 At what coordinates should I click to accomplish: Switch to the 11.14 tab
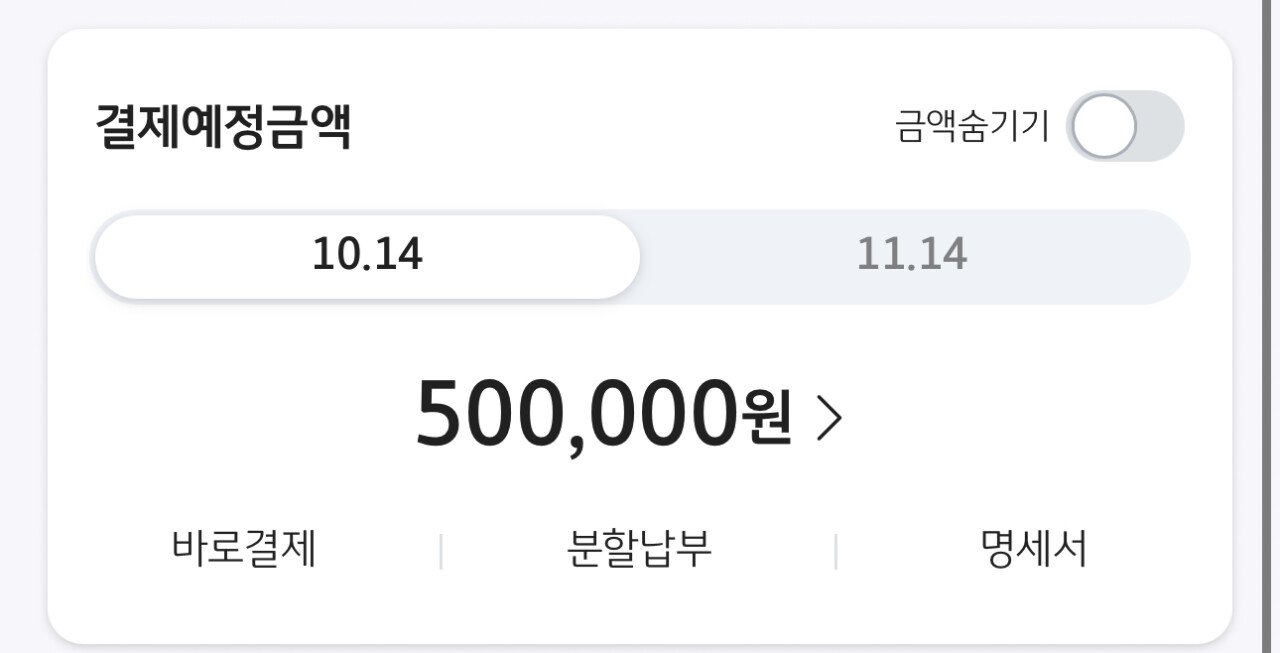912,256
